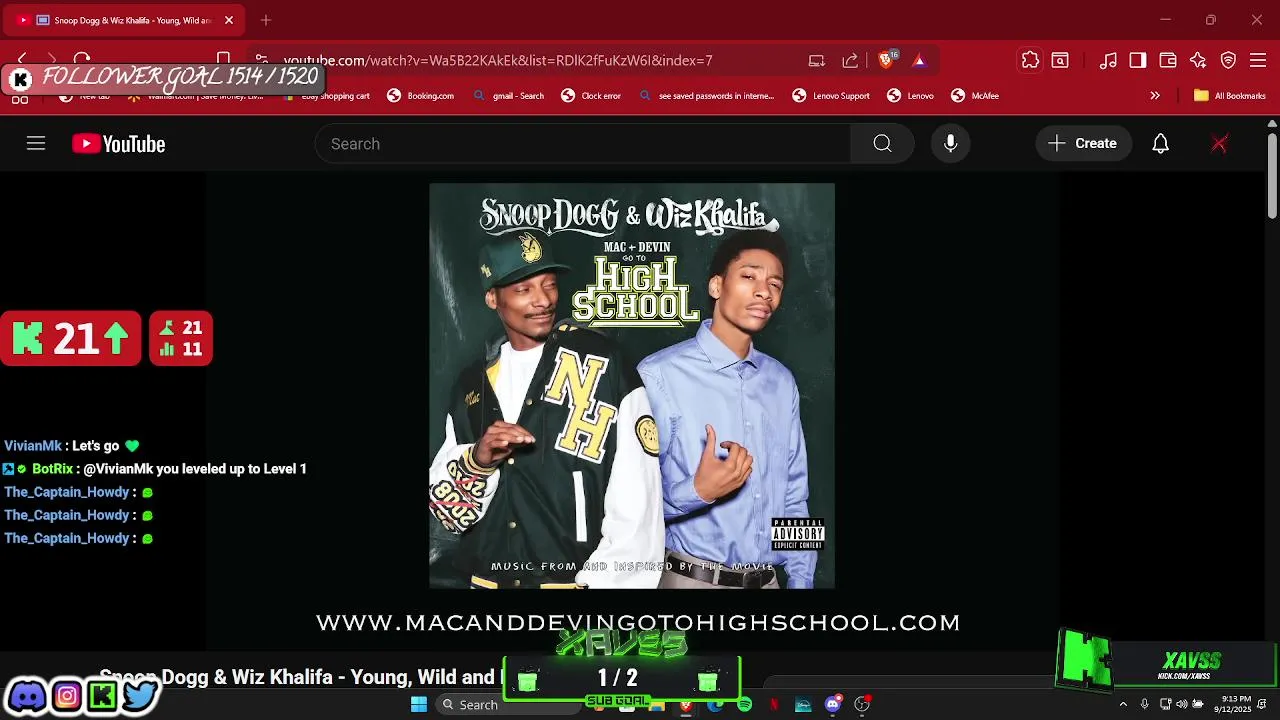1280x720 pixels.
Task: Open a new browser tab
Action: (266, 20)
